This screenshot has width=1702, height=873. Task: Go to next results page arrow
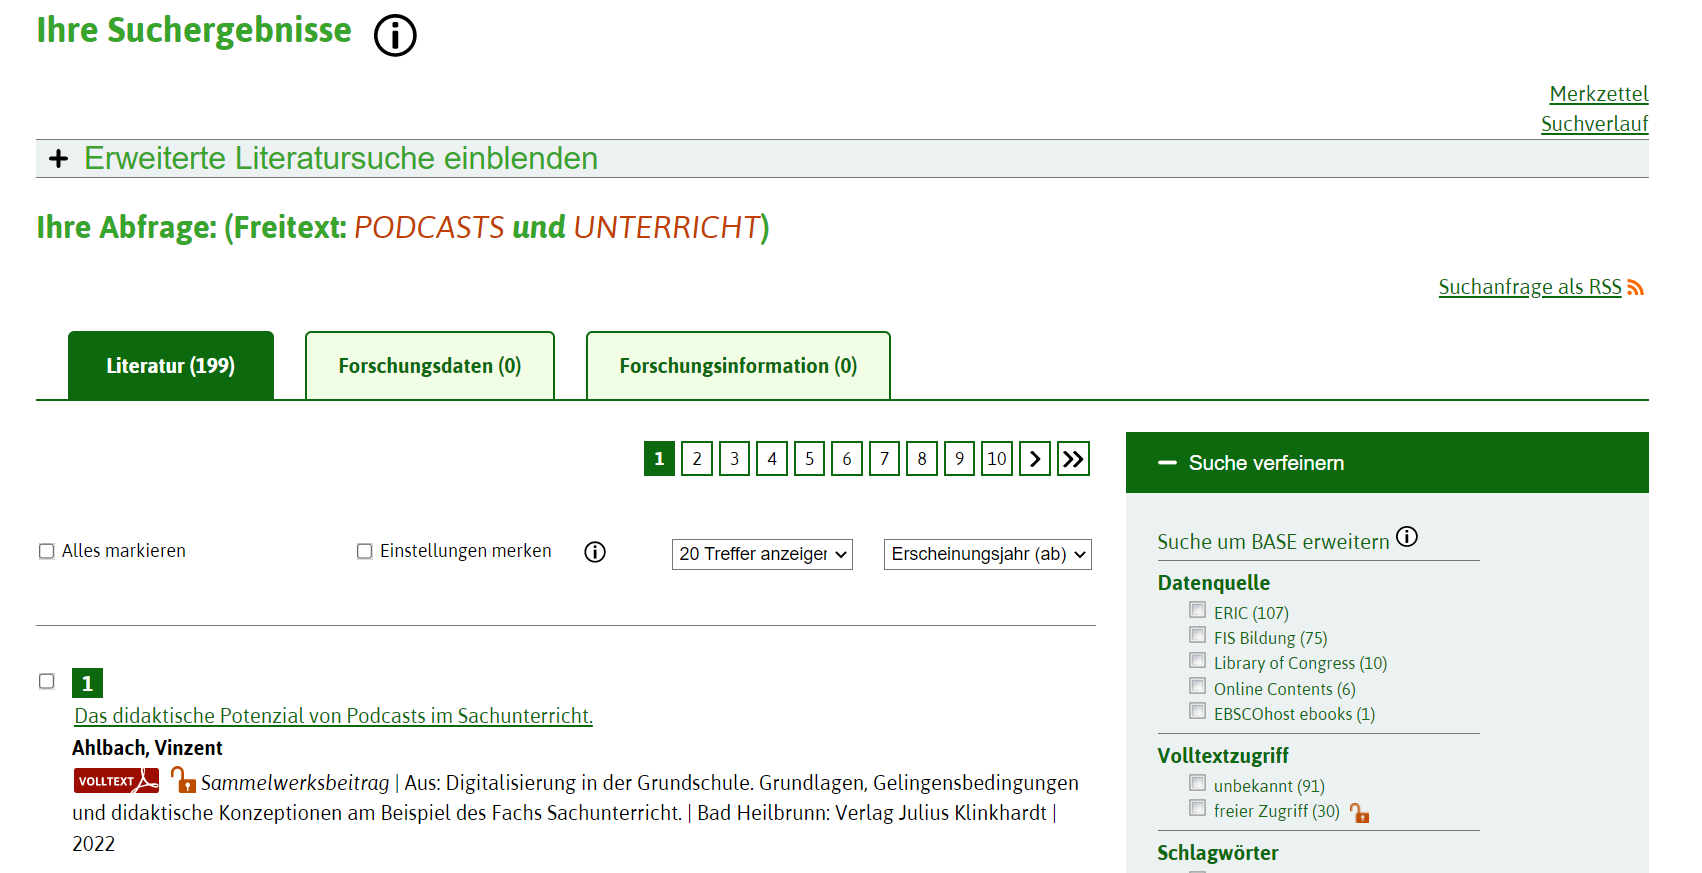tap(1035, 459)
